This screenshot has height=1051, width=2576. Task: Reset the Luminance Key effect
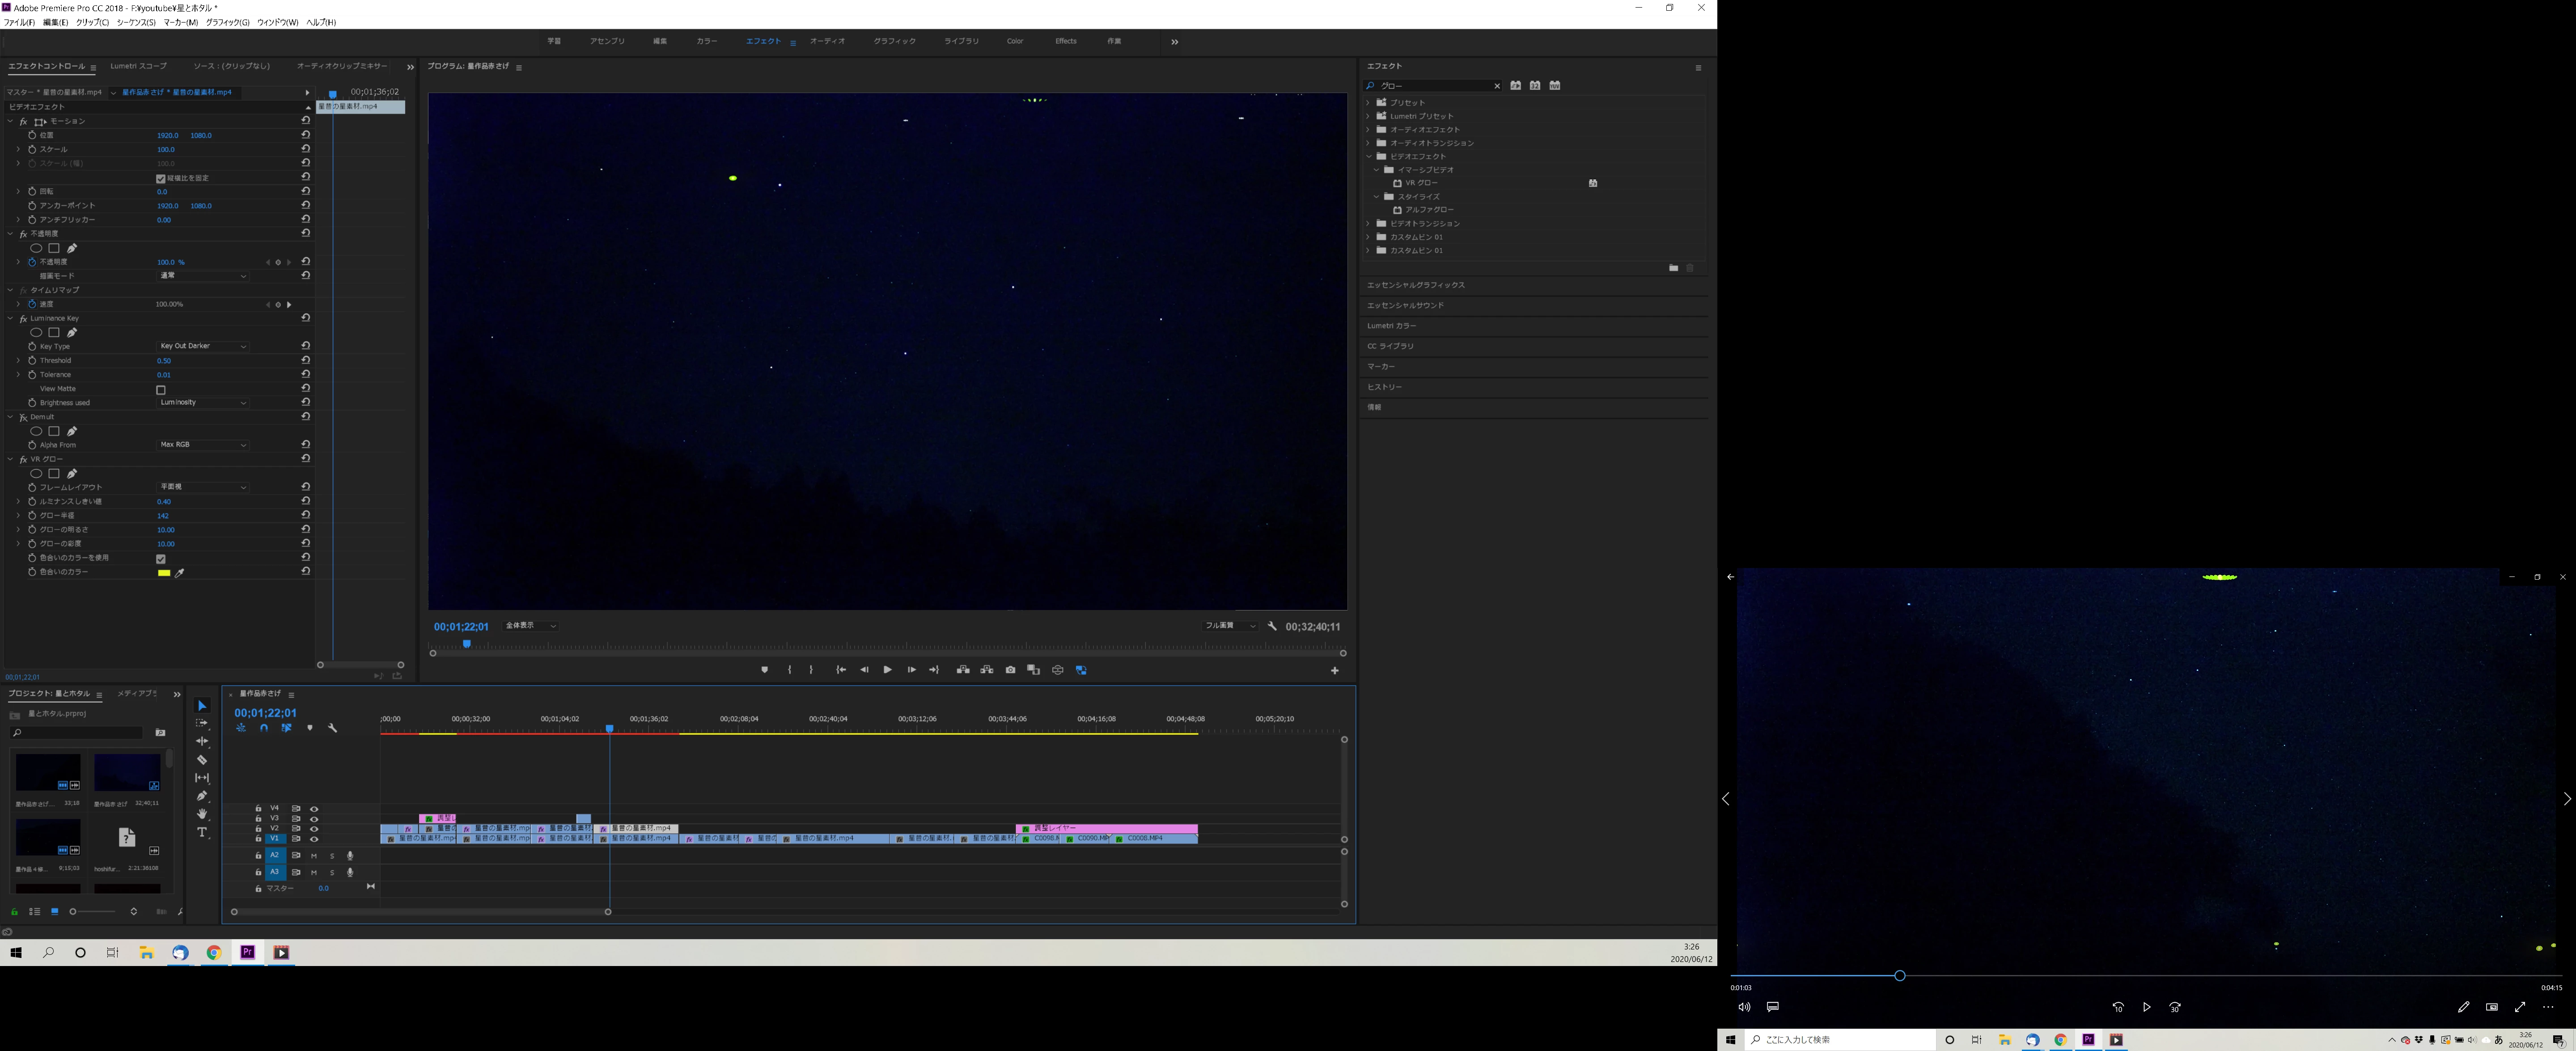coord(306,318)
